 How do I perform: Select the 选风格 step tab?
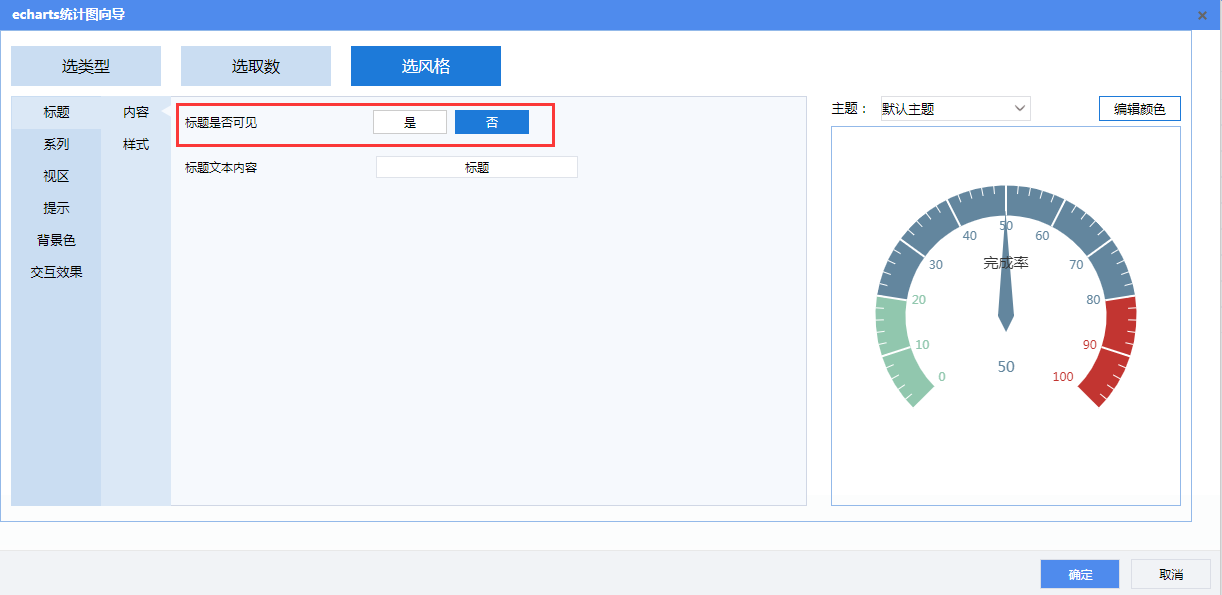click(x=426, y=66)
